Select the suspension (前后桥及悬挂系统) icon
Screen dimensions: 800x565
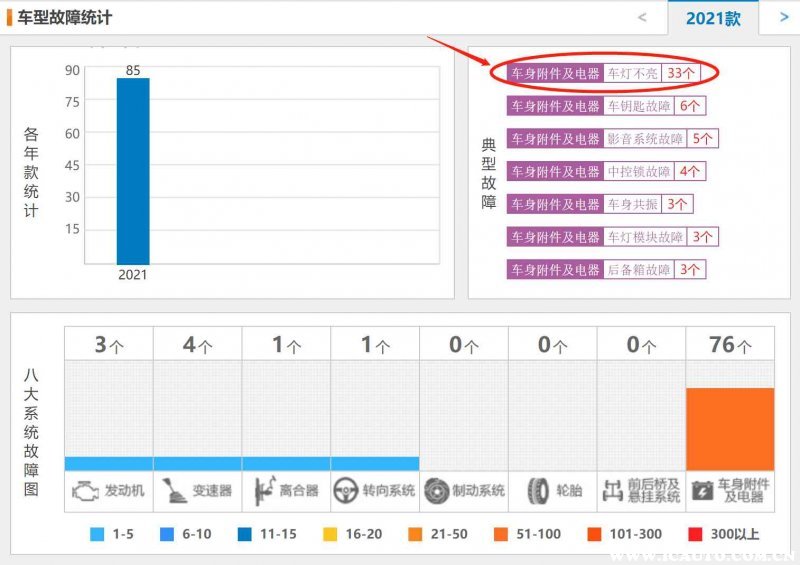pyautogui.click(x=613, y=491)
